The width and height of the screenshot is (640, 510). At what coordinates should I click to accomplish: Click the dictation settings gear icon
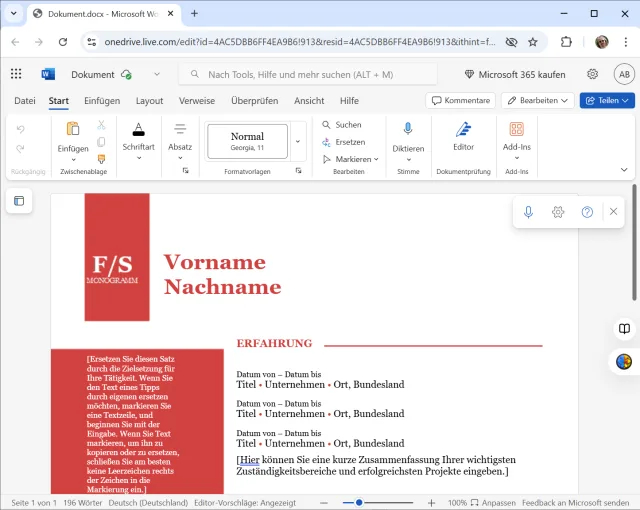tap(558, 212)
